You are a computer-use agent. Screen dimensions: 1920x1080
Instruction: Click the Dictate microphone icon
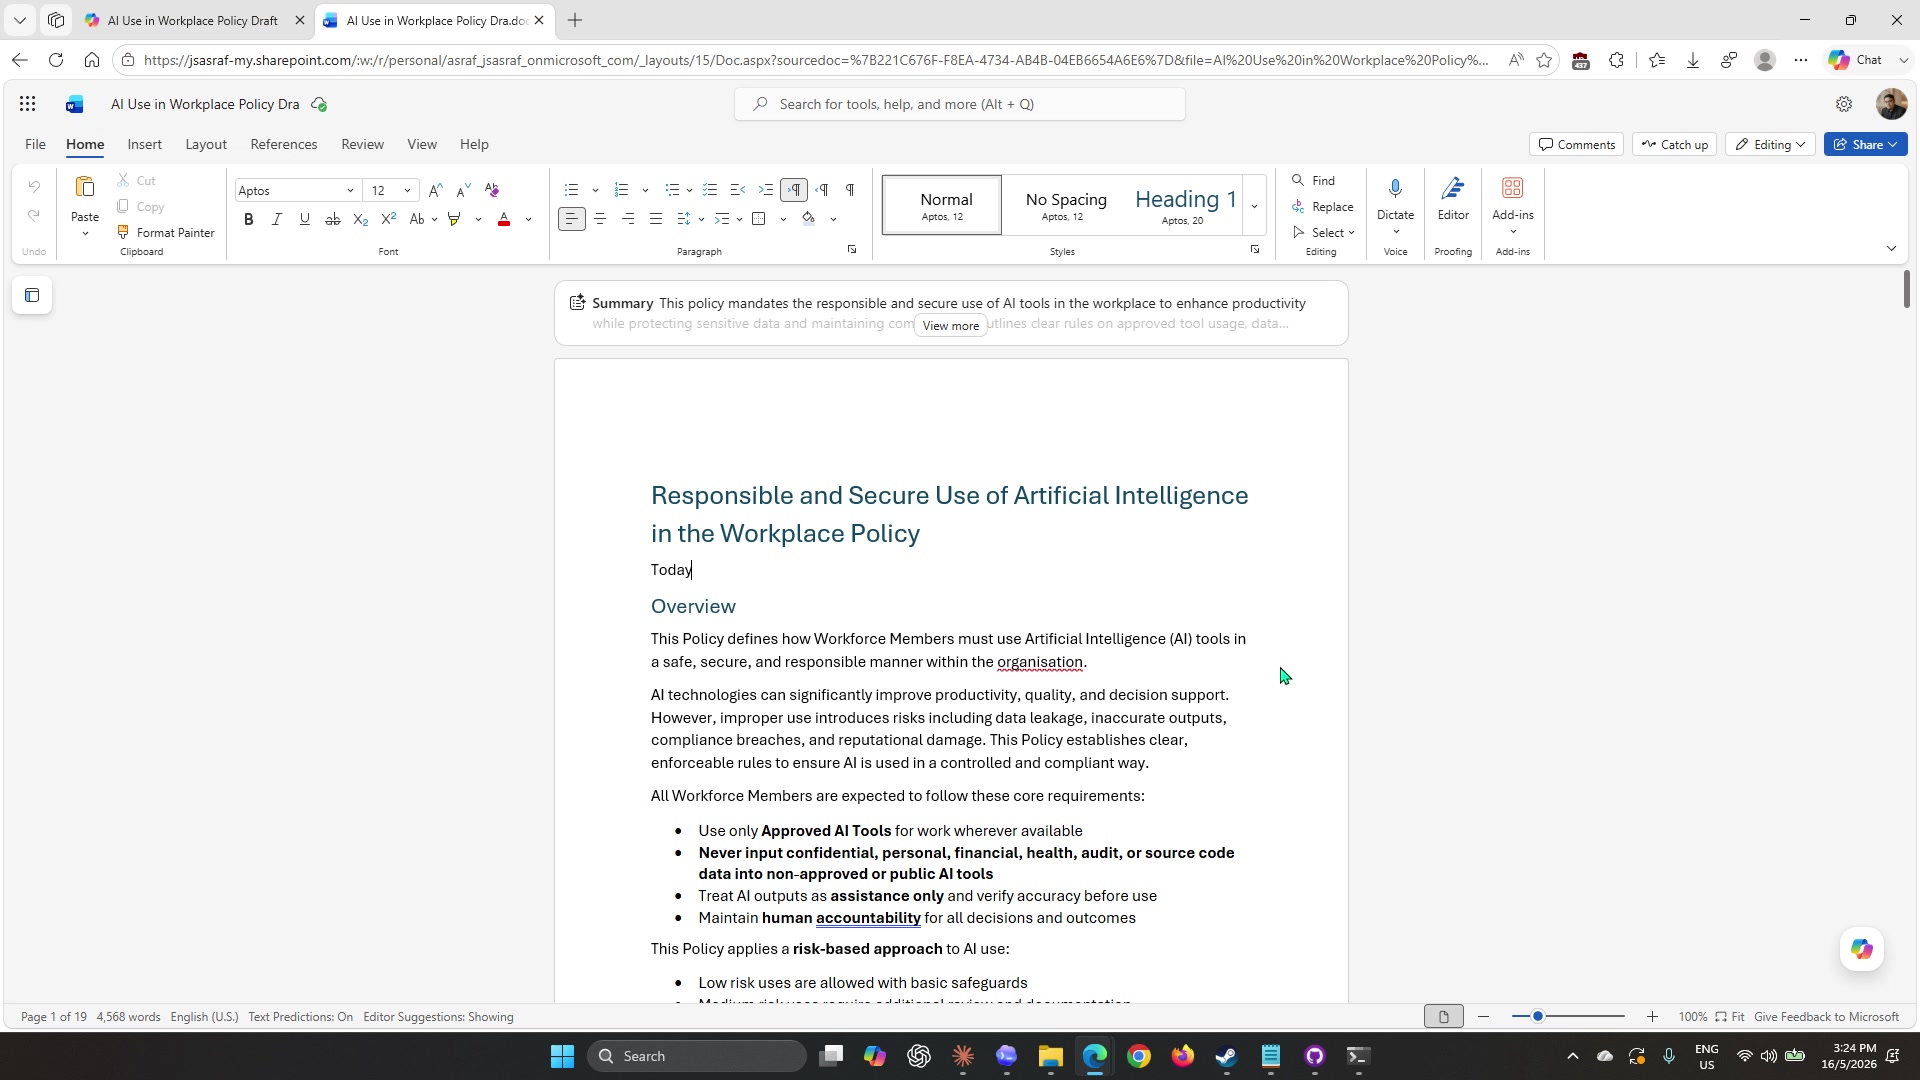tap(1396, 188)
